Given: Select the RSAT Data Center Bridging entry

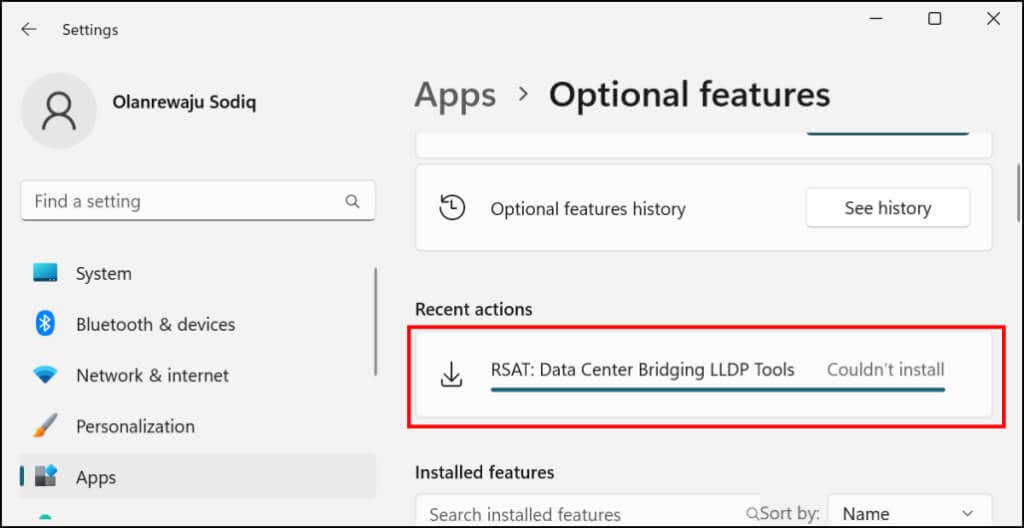Looking at the screenshot, I should pyautogui.click(x=642, y=370).
